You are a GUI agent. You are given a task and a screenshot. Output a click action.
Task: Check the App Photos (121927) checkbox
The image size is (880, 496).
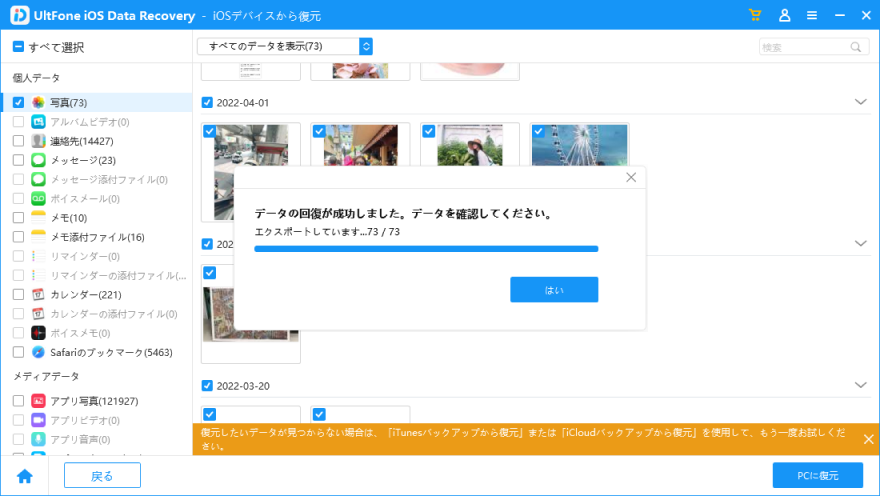click(x=19, y=401)
